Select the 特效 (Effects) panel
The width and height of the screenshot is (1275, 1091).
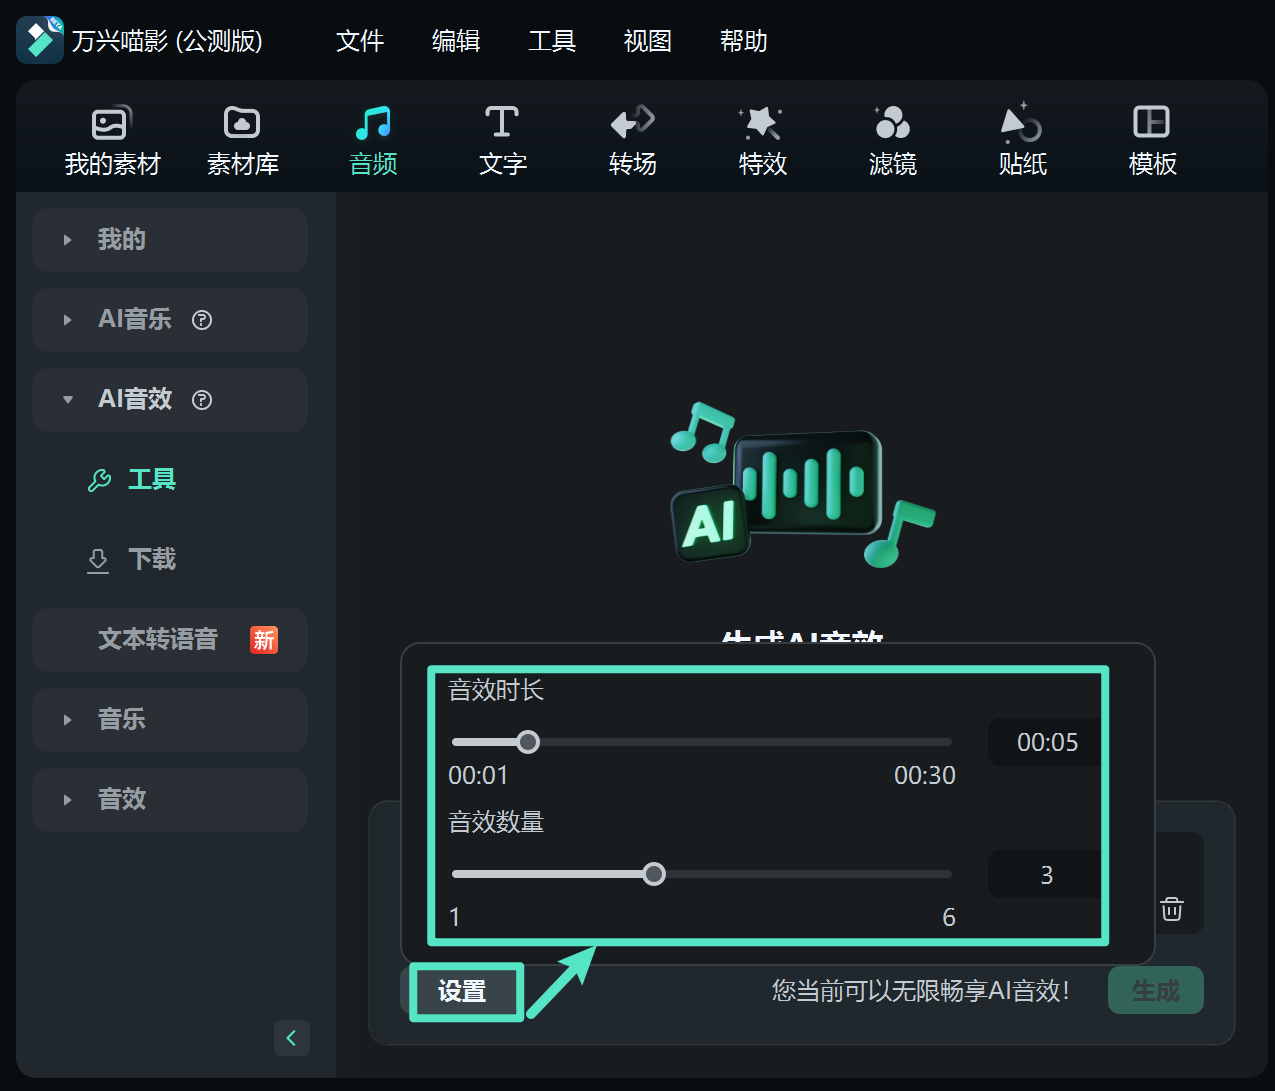point(762,140)
